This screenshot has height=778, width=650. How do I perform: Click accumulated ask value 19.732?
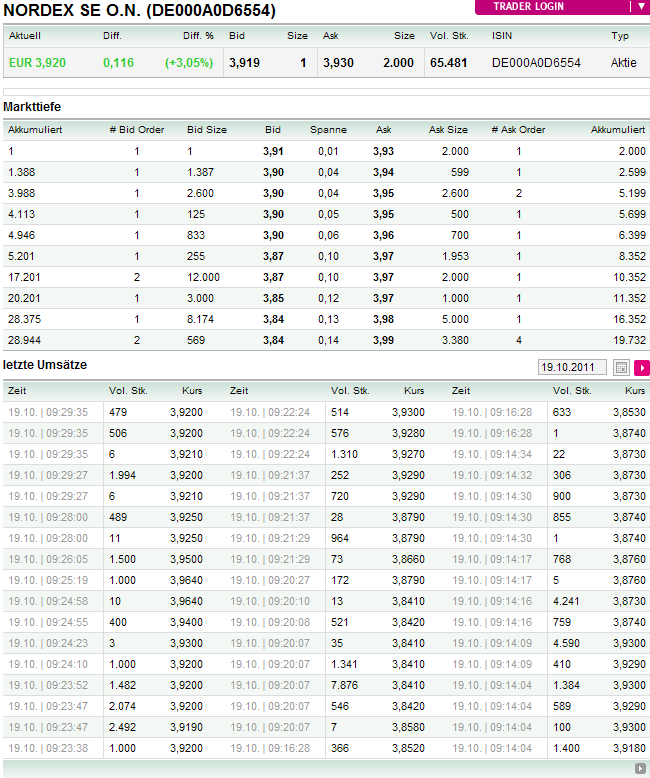629,340
